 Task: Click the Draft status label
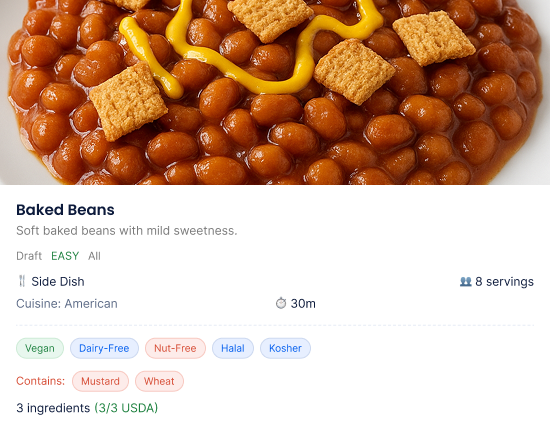(29, 256)
